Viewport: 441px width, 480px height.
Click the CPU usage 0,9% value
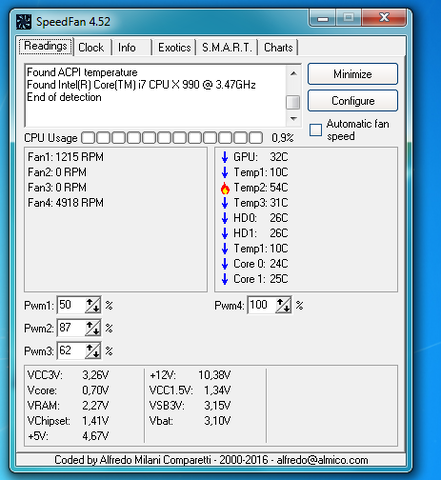click(x=282, y=138)
